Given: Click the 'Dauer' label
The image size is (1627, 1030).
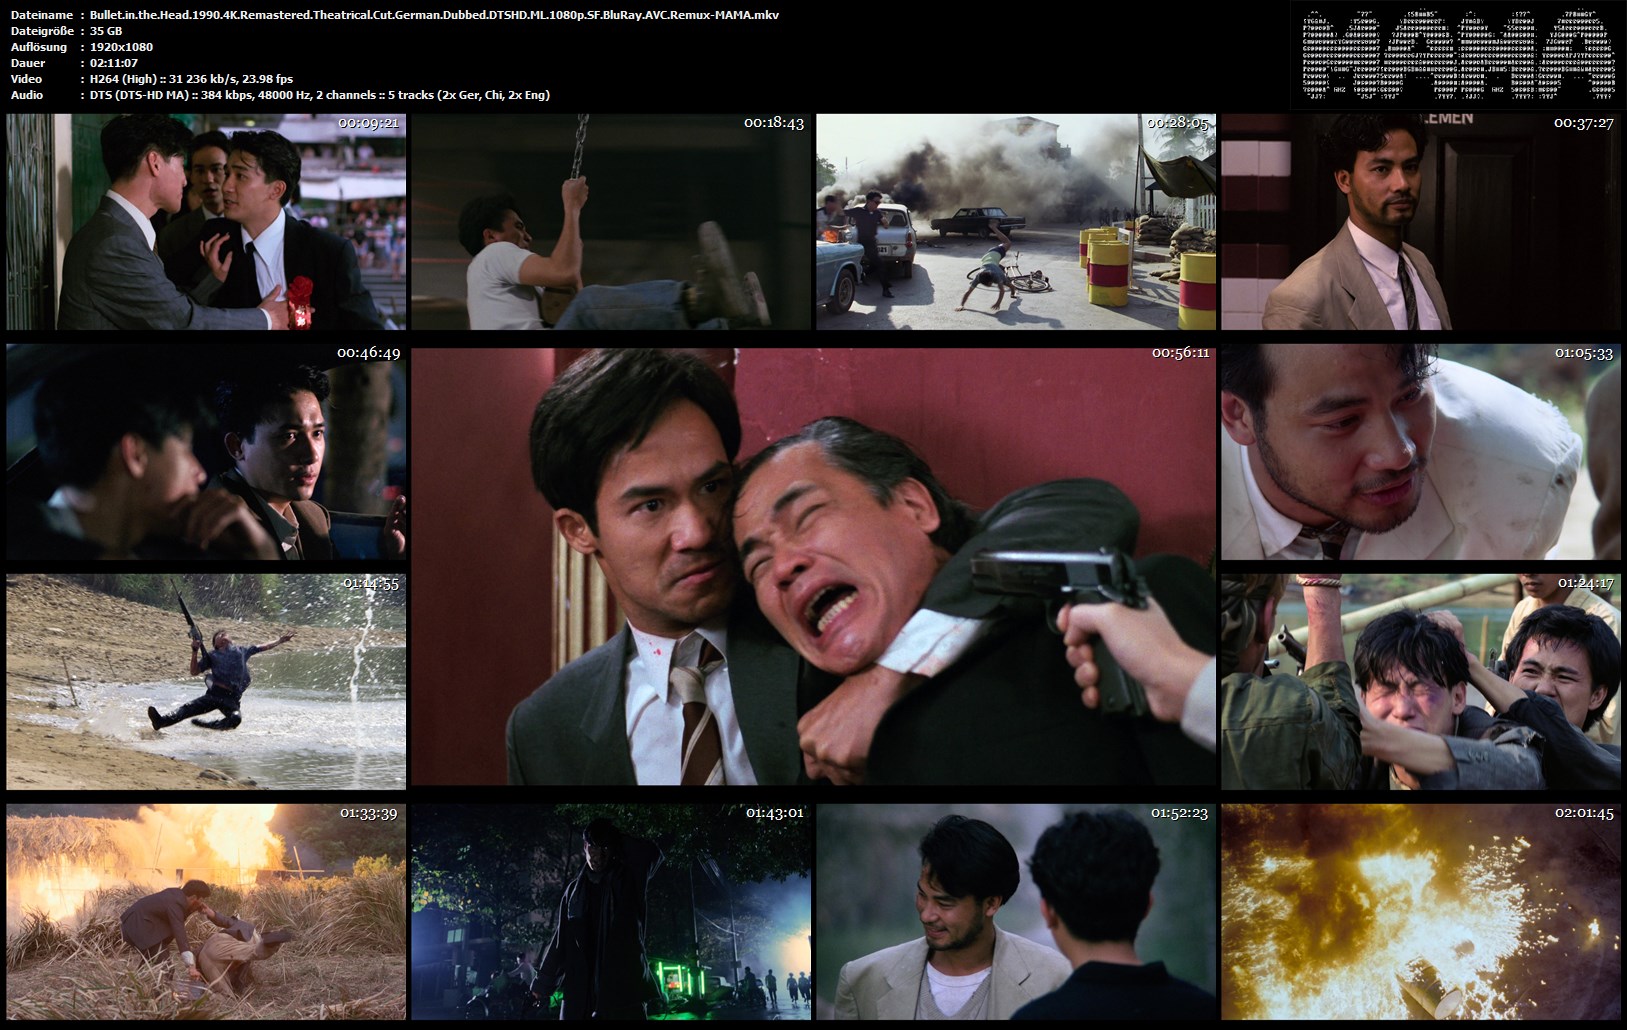Looking at the screenshot, I should pyautogui.click(x=28, y=63).
